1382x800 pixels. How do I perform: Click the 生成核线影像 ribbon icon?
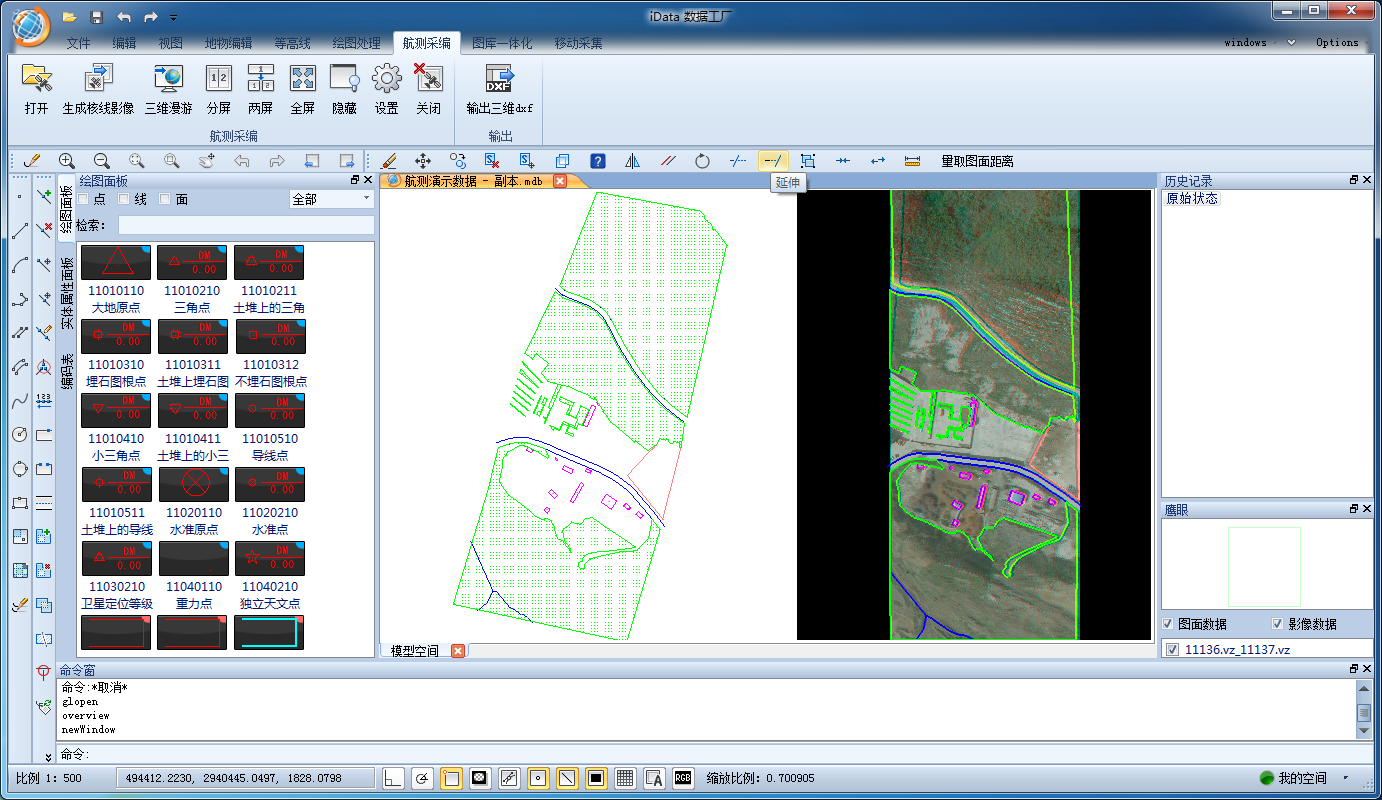[98, 79]
